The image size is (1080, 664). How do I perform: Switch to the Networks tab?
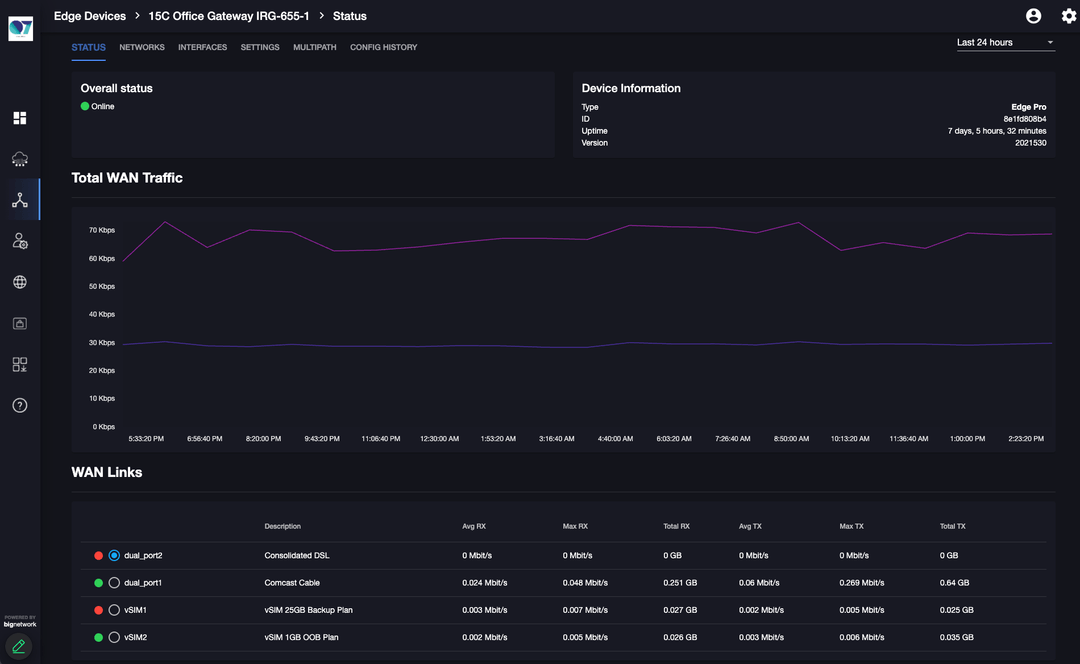(x=142, y=47)
